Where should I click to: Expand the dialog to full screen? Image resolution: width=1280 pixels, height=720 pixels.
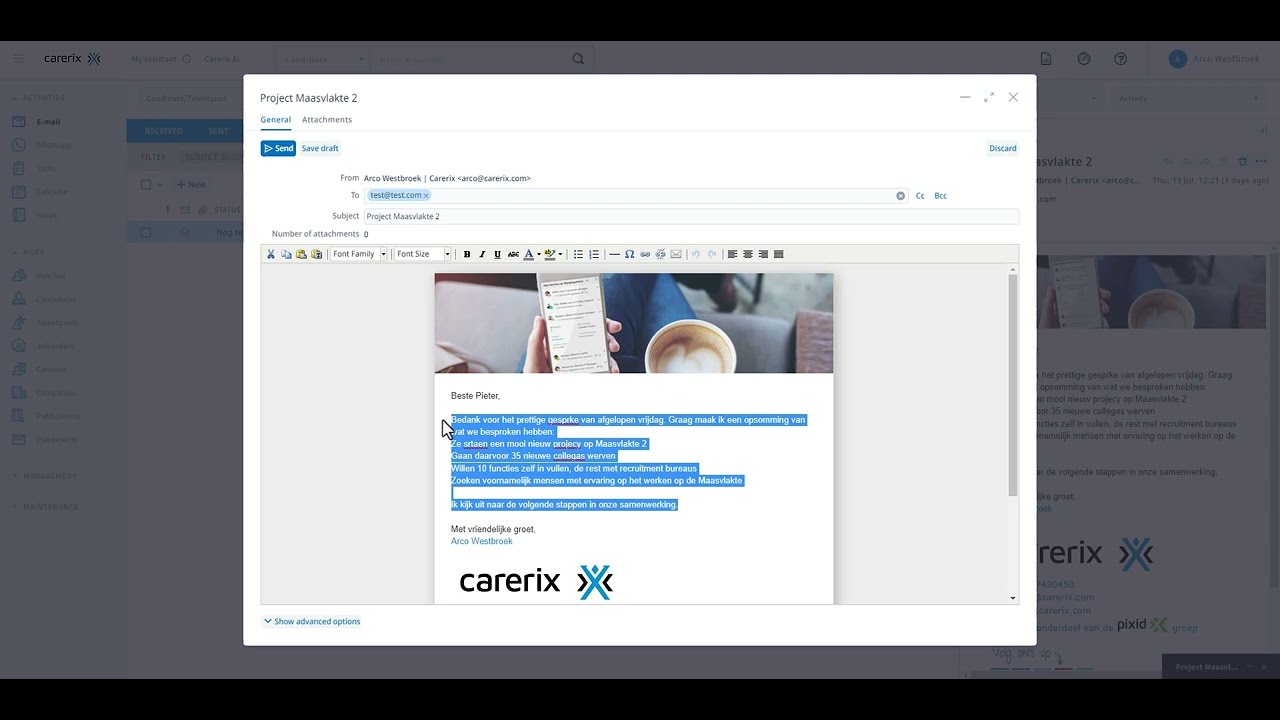click(989, 97)
